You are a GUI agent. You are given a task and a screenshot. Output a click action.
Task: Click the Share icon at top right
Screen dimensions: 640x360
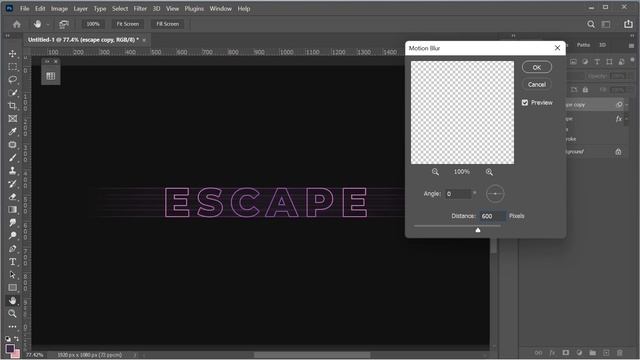click(x=628, y=24)
